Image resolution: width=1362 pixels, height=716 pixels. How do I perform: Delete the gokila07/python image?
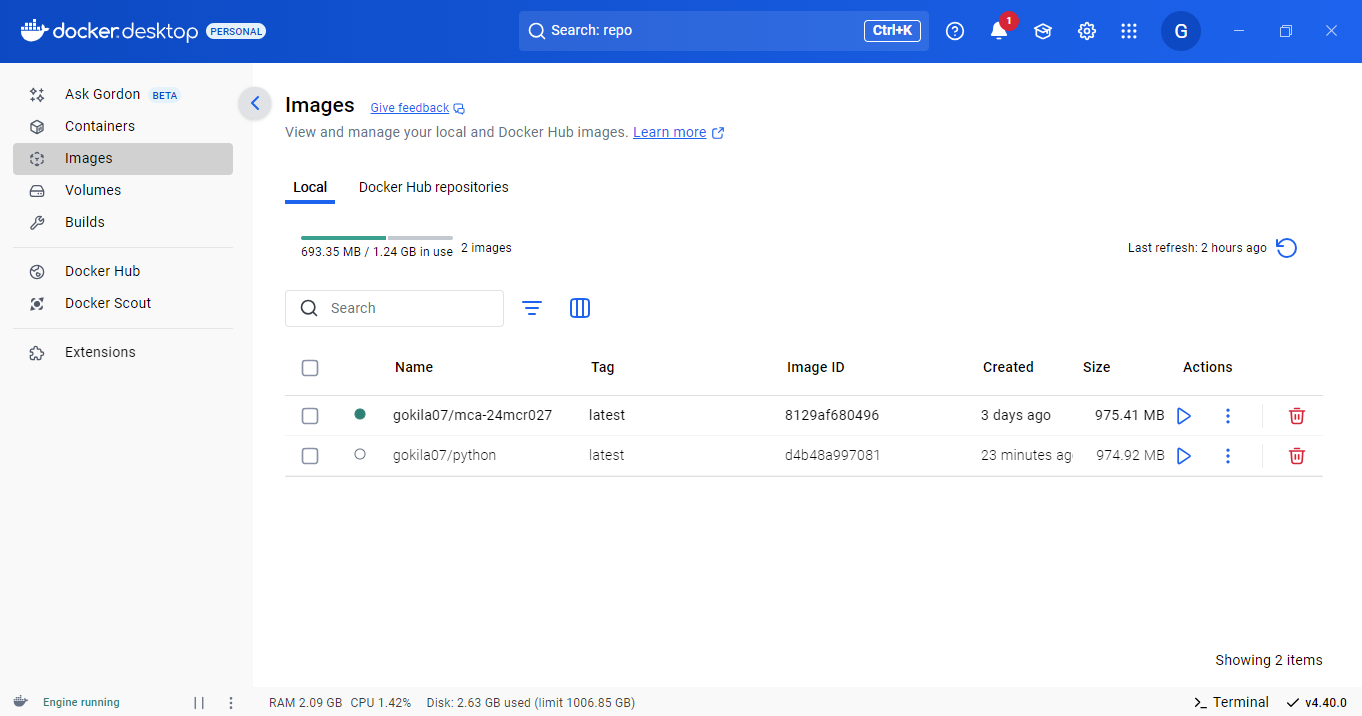[x=1297, y=456]
